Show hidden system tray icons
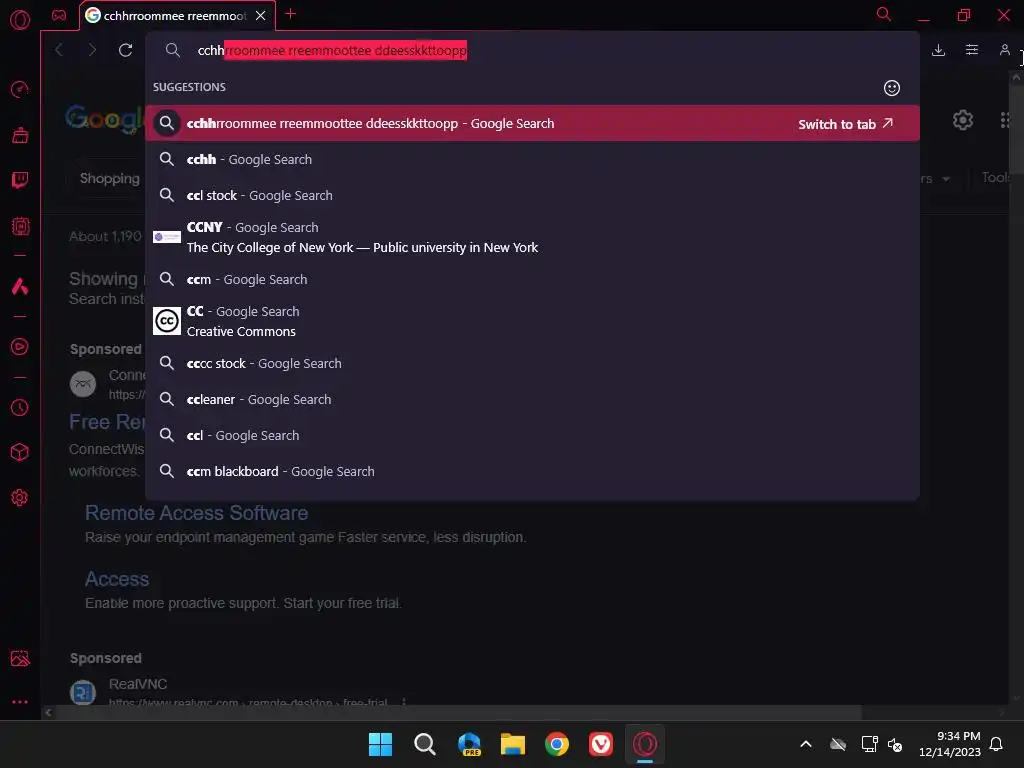 click(x=806, y=744)
